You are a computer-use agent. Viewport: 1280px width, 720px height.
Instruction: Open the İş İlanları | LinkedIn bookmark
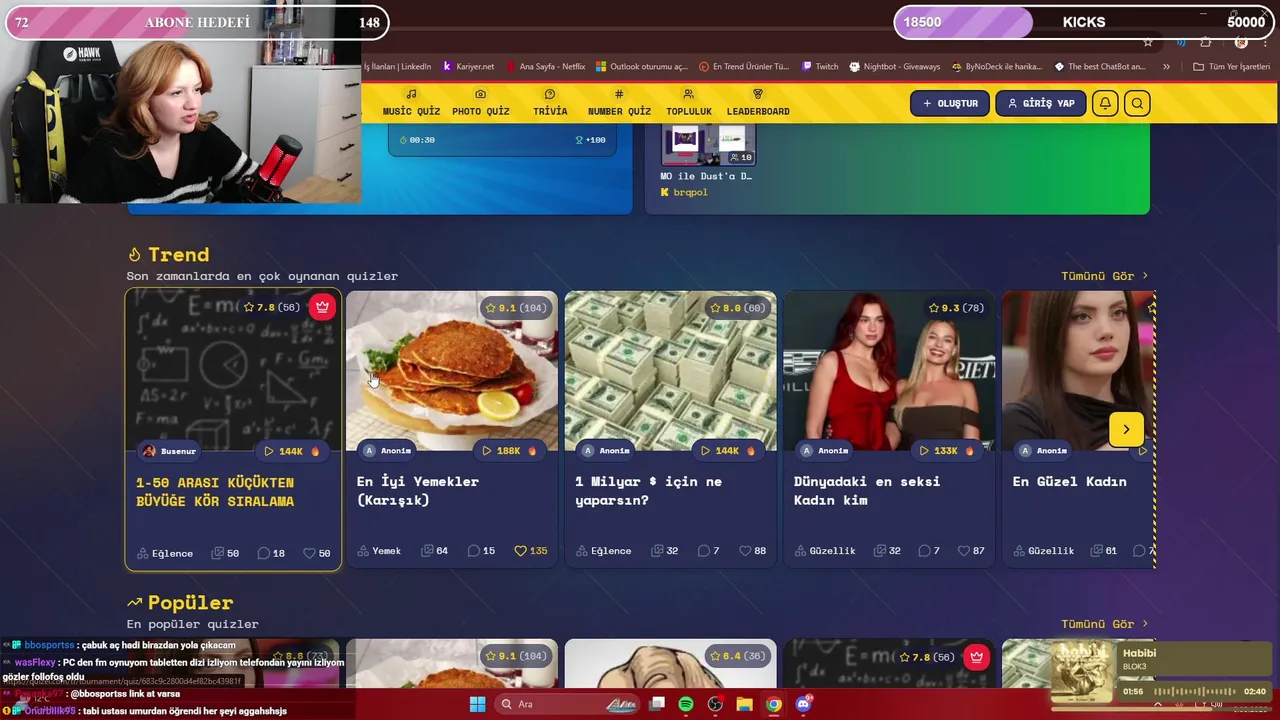[x=398, y=67]
